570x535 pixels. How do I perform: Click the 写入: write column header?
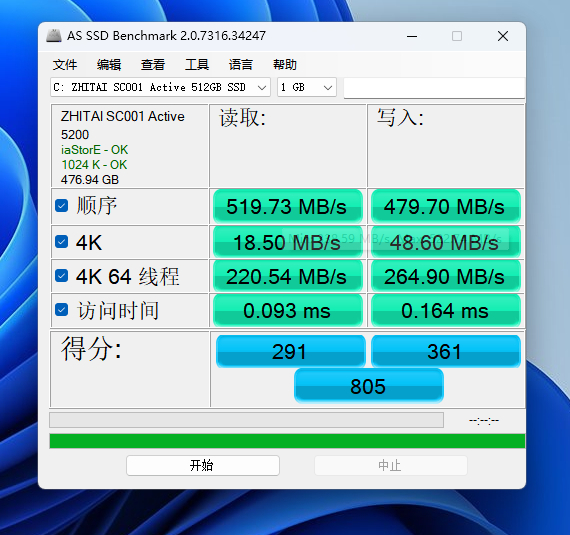[400, 118]
